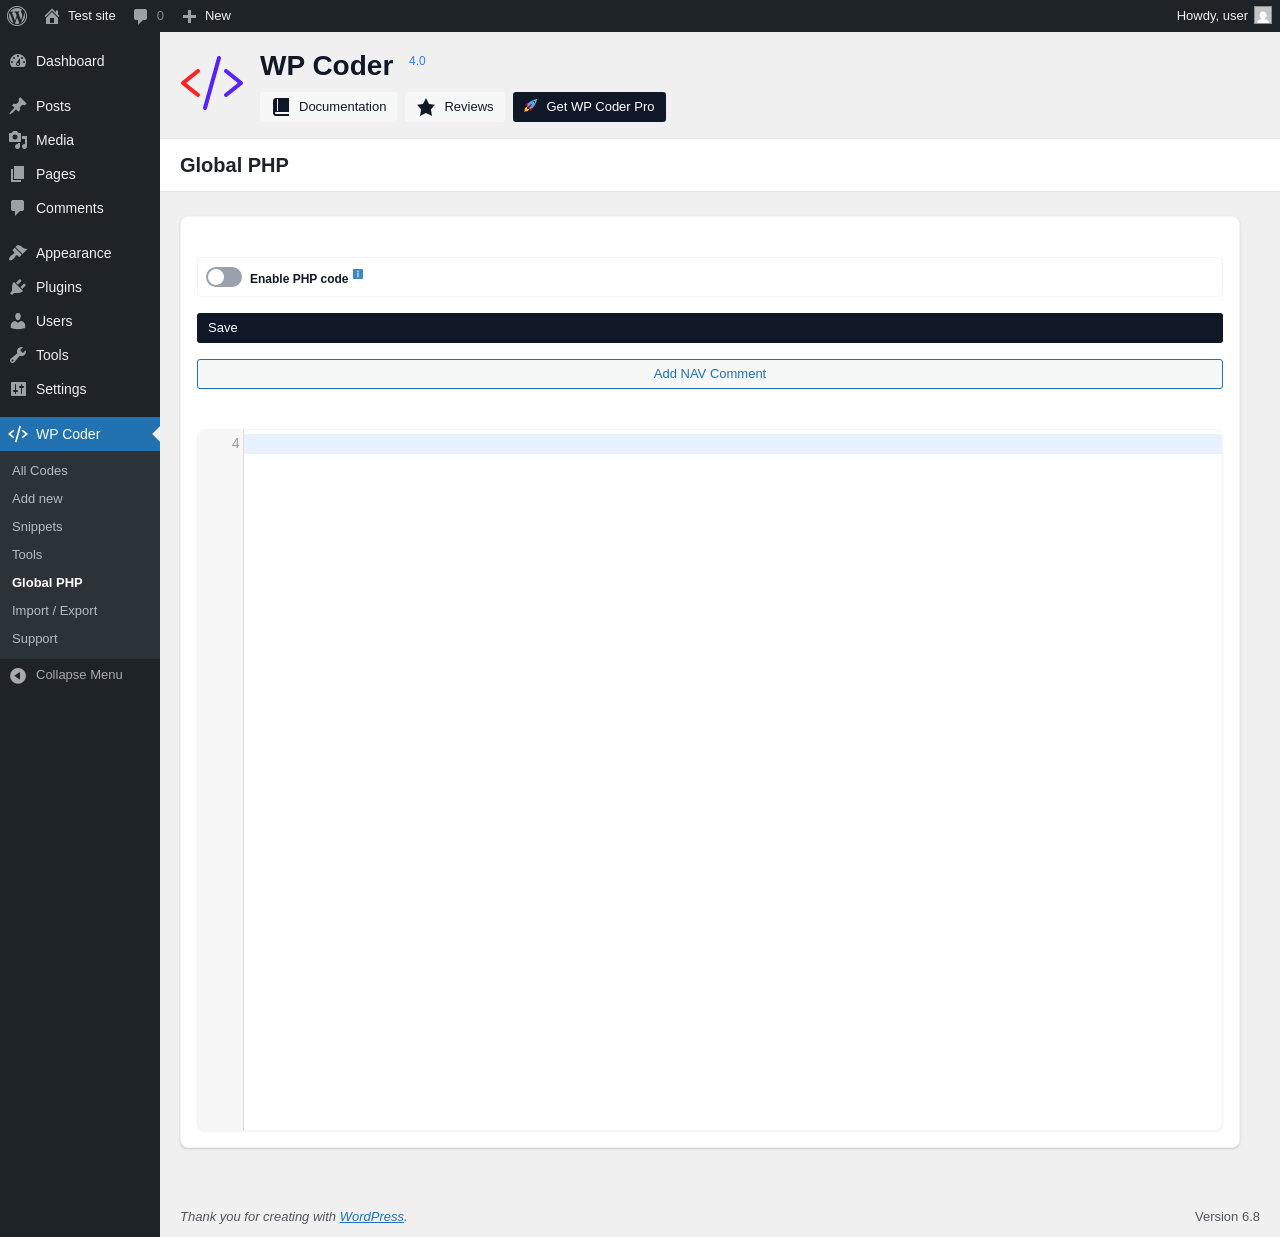Click Collapse Menu text

pos(79,675)
